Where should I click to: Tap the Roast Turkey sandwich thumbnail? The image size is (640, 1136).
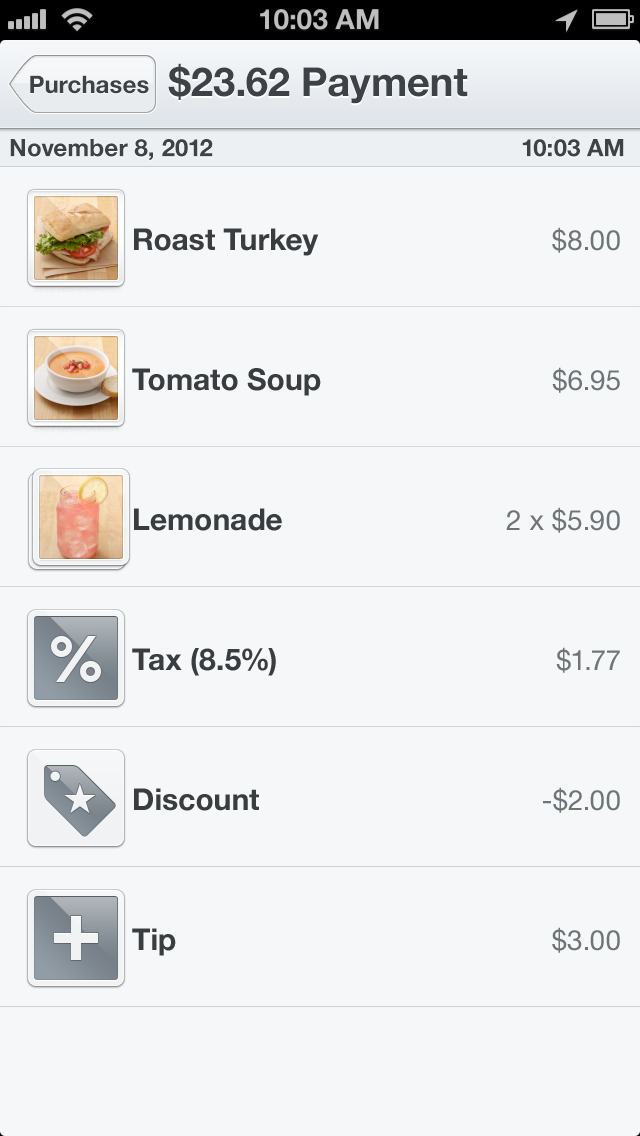[x=76, y=238]
